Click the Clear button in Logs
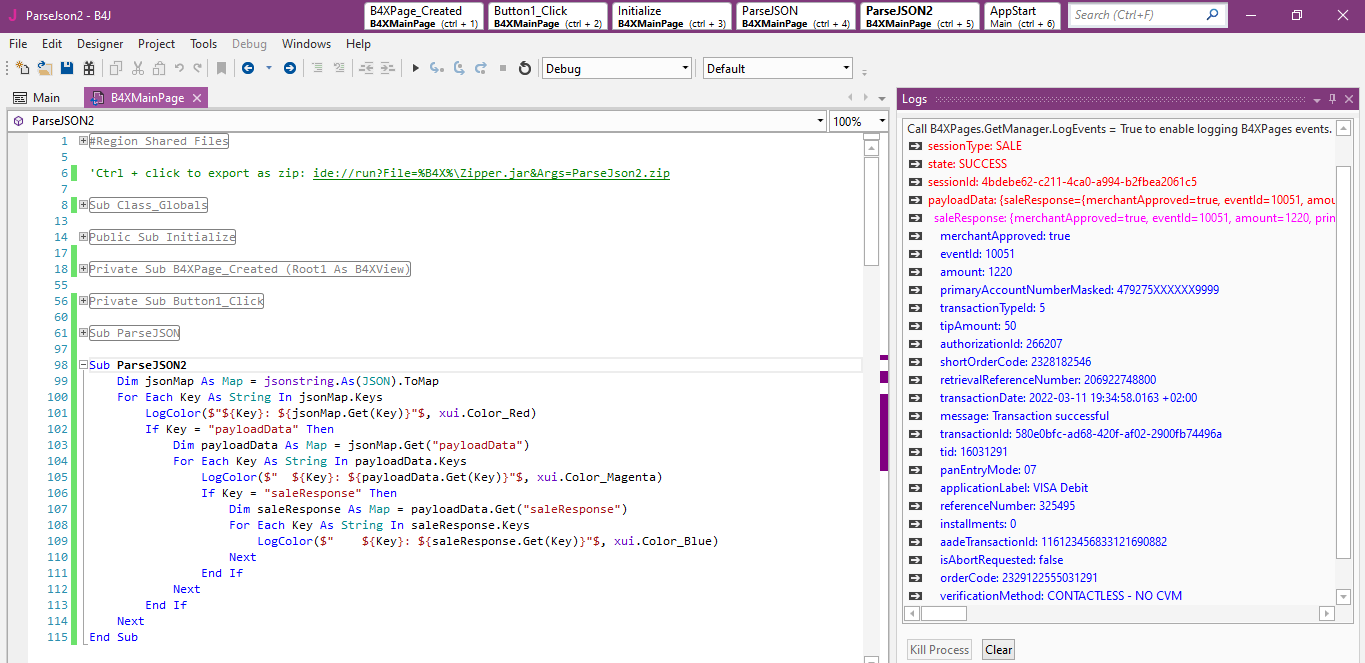 998,650
